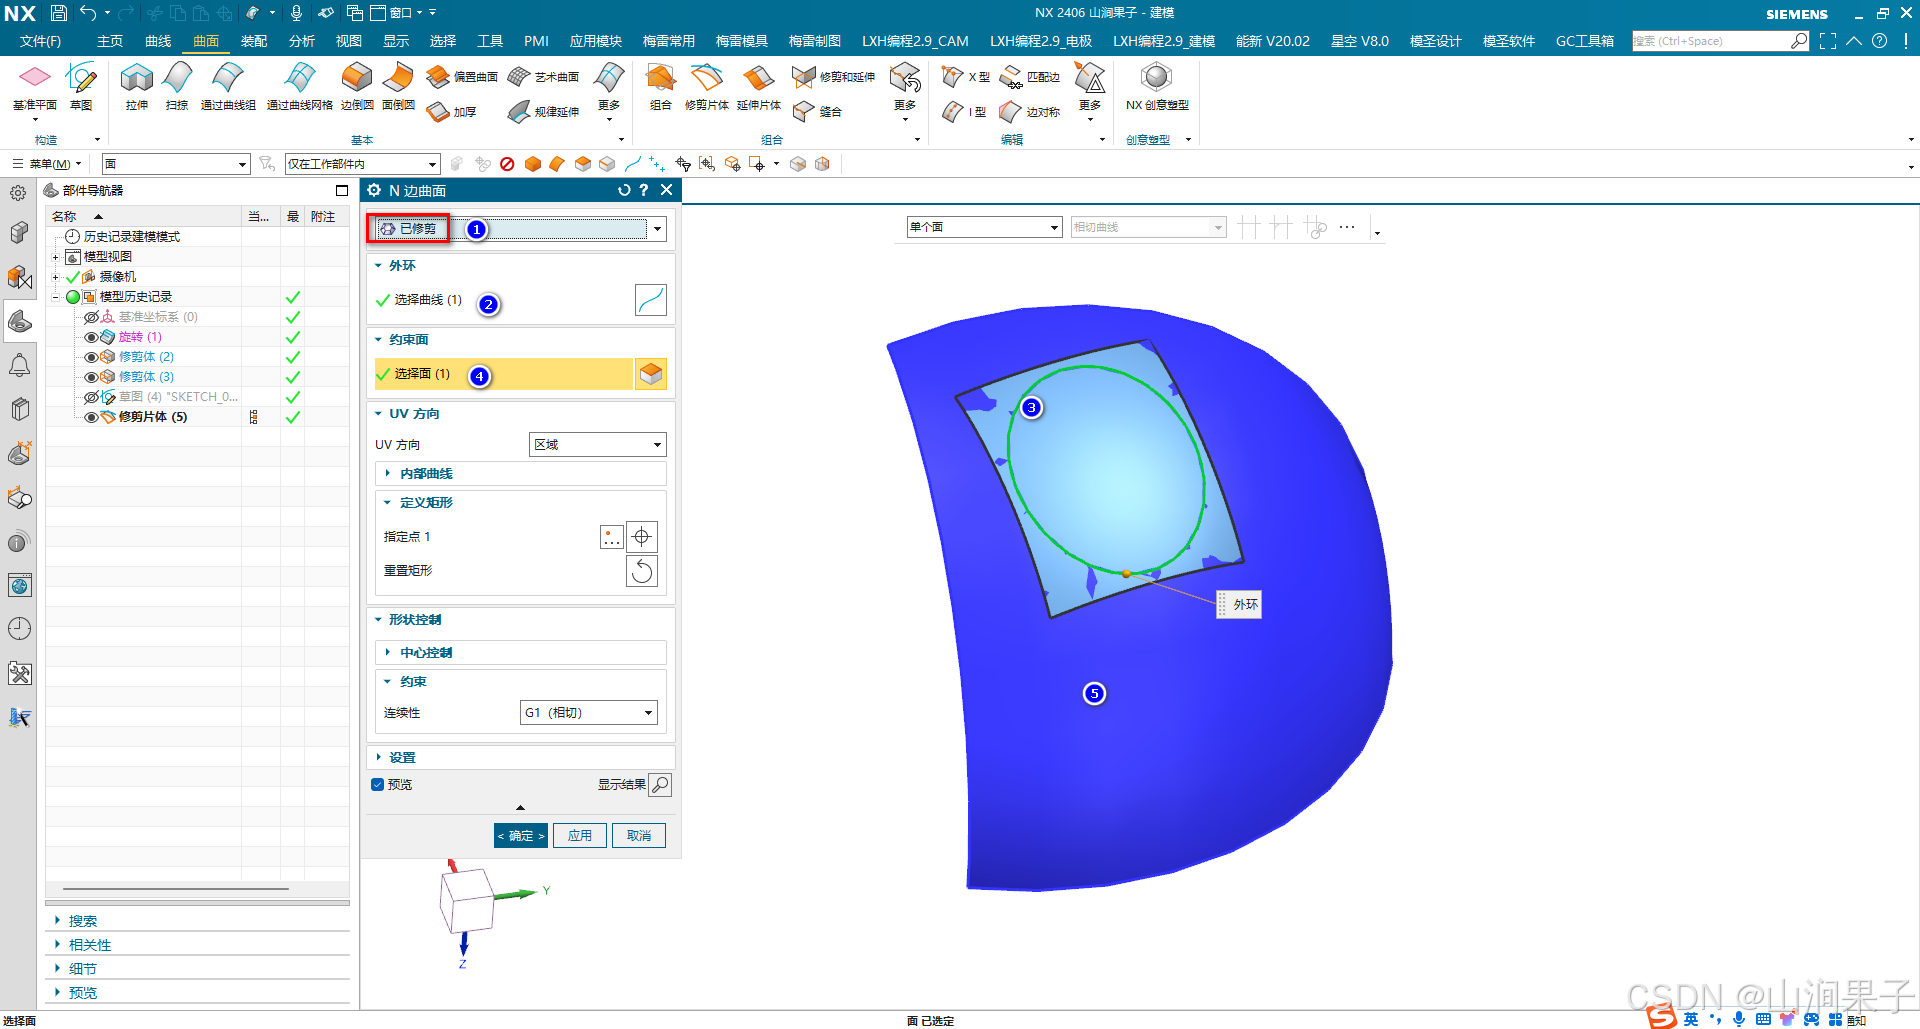Toggle visibility of 修剪体 (2) feature
Screen dimensions: 1920x1029
click(x=92, y=357)
